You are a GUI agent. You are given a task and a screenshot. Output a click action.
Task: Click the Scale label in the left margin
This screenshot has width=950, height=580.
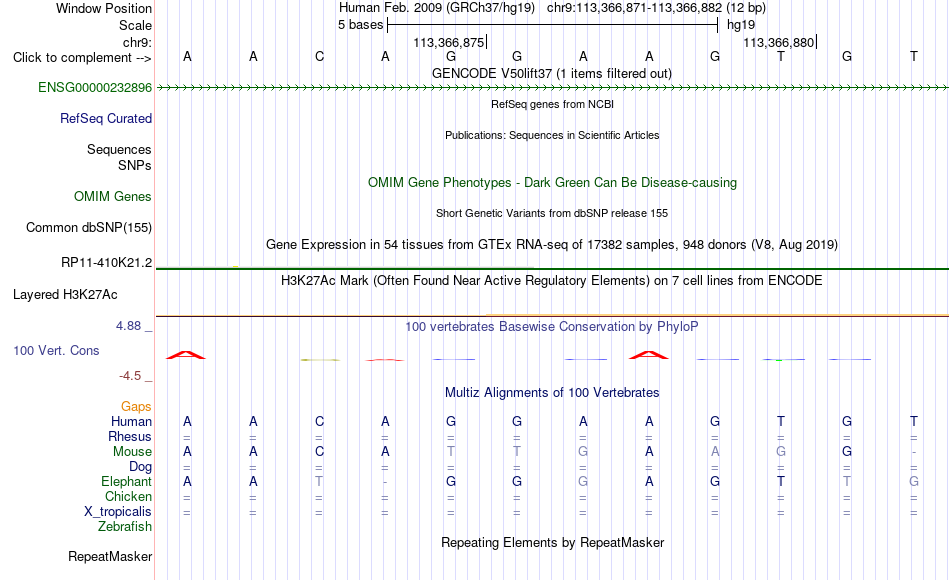[x=135, y=25]
